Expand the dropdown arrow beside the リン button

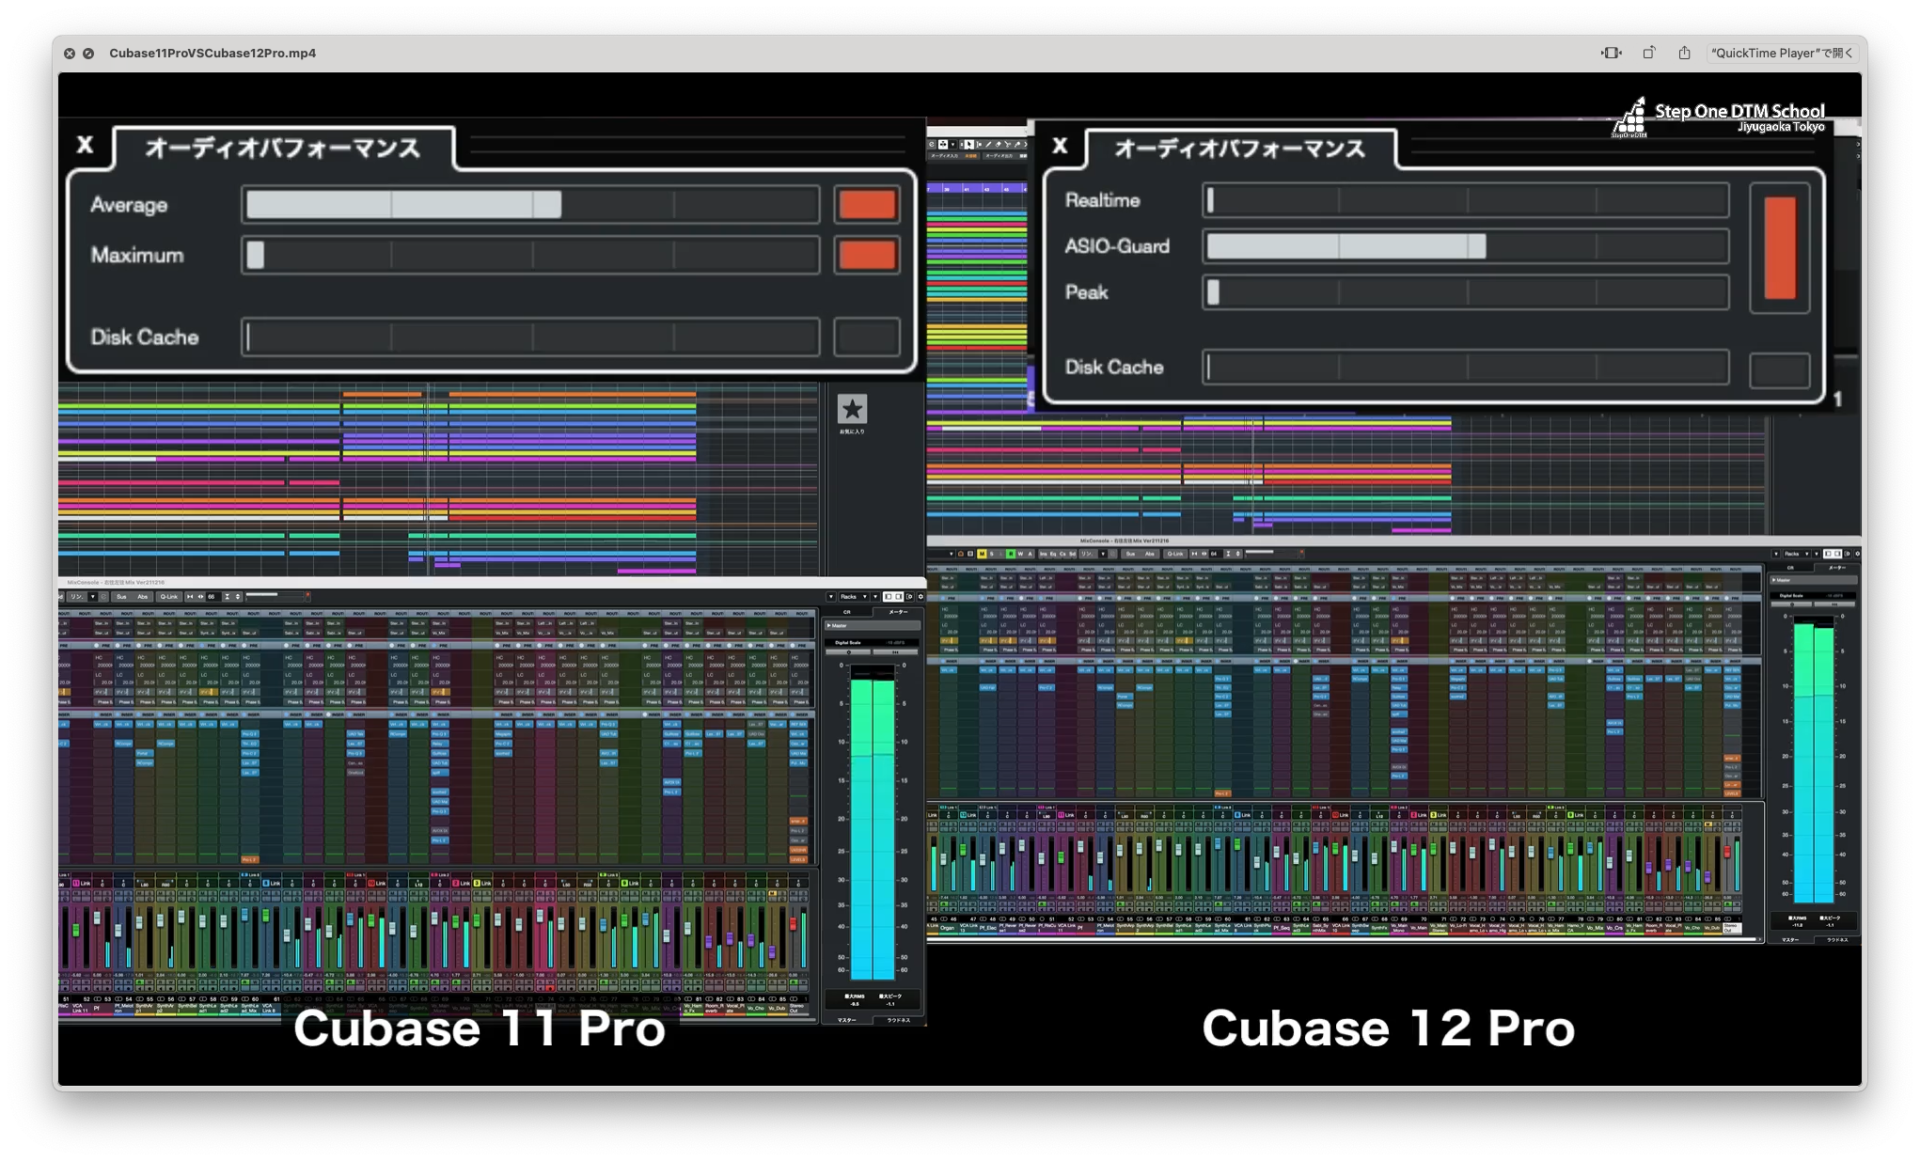[93, 596]
